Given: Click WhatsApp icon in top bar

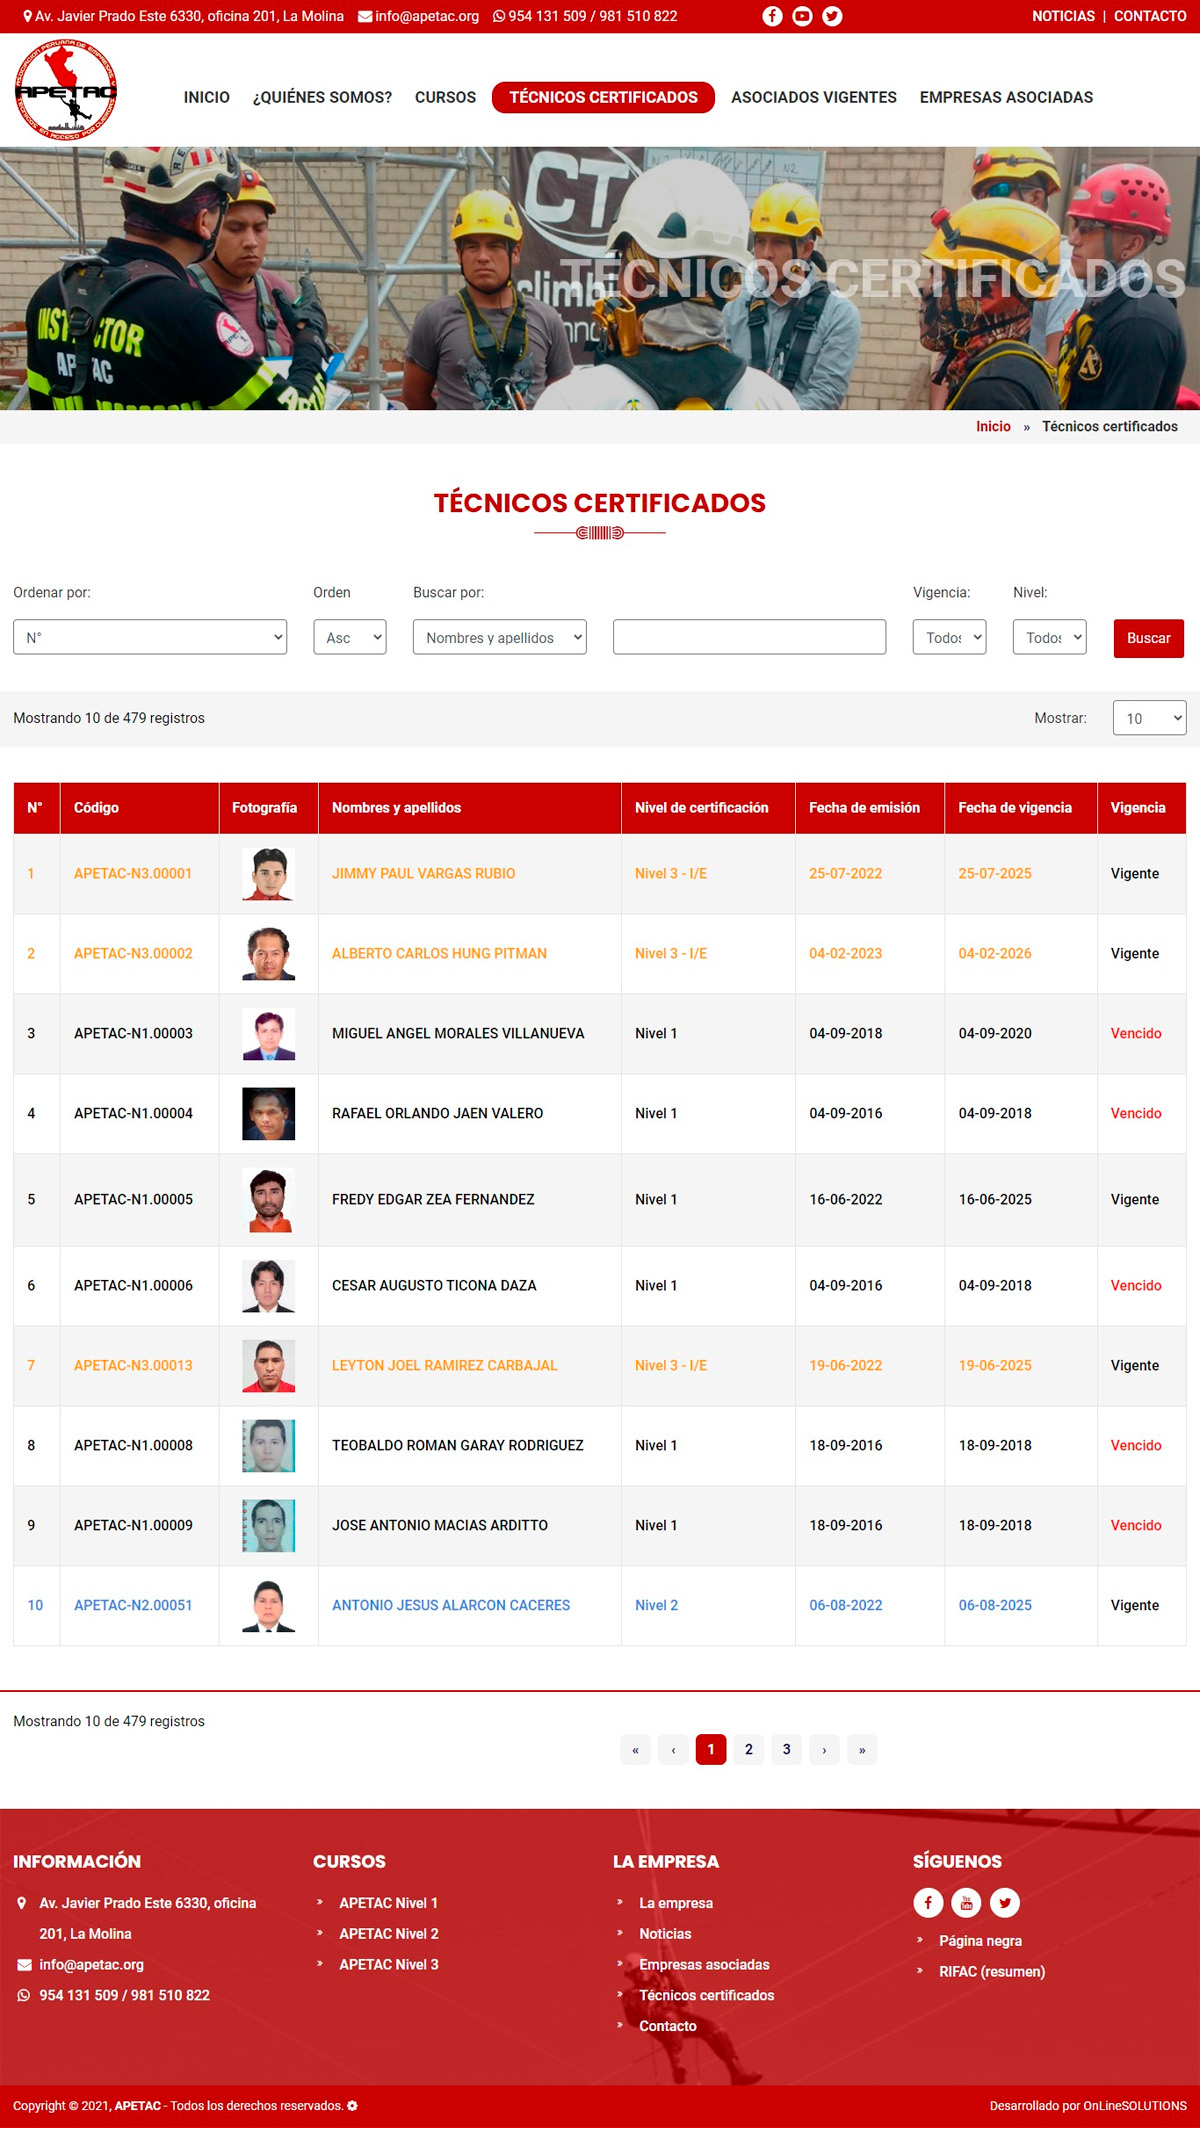Looking at the screenshot, I should 499,16.
